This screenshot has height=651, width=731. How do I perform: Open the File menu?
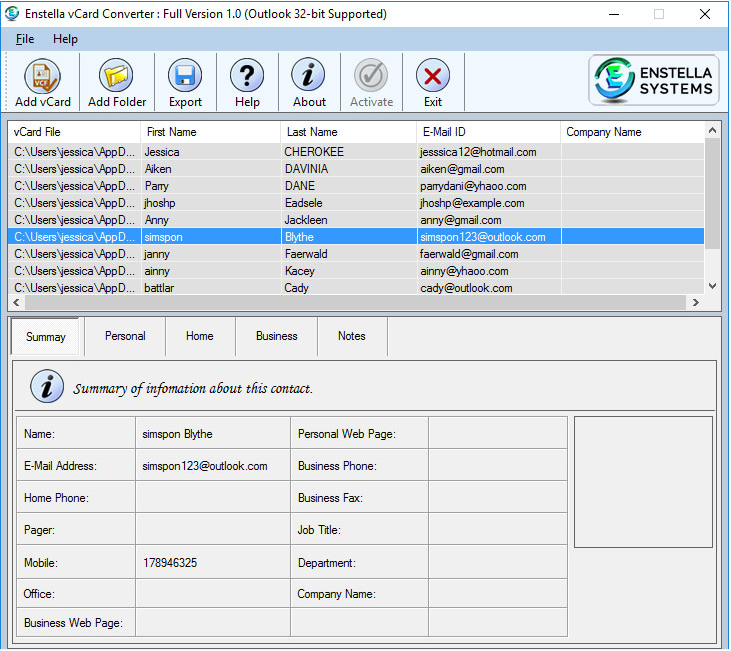click(25, 39)
